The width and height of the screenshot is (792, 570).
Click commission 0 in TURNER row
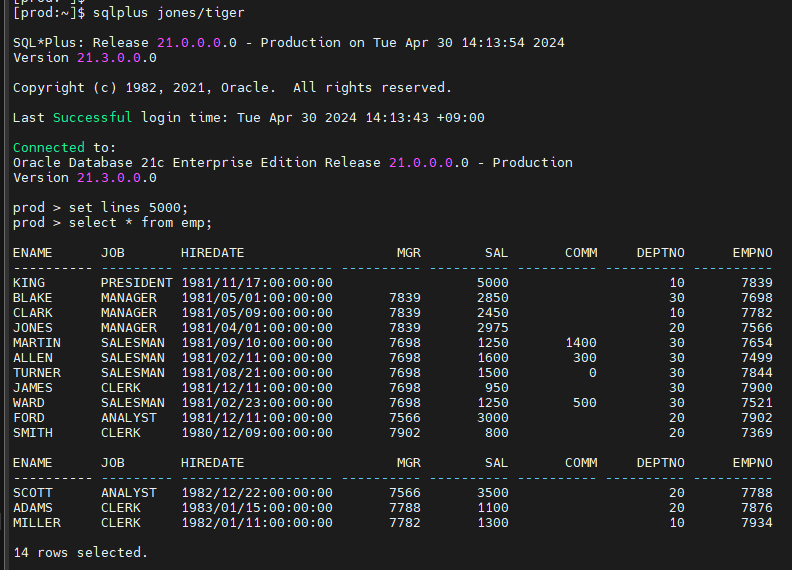click(592, 373)
